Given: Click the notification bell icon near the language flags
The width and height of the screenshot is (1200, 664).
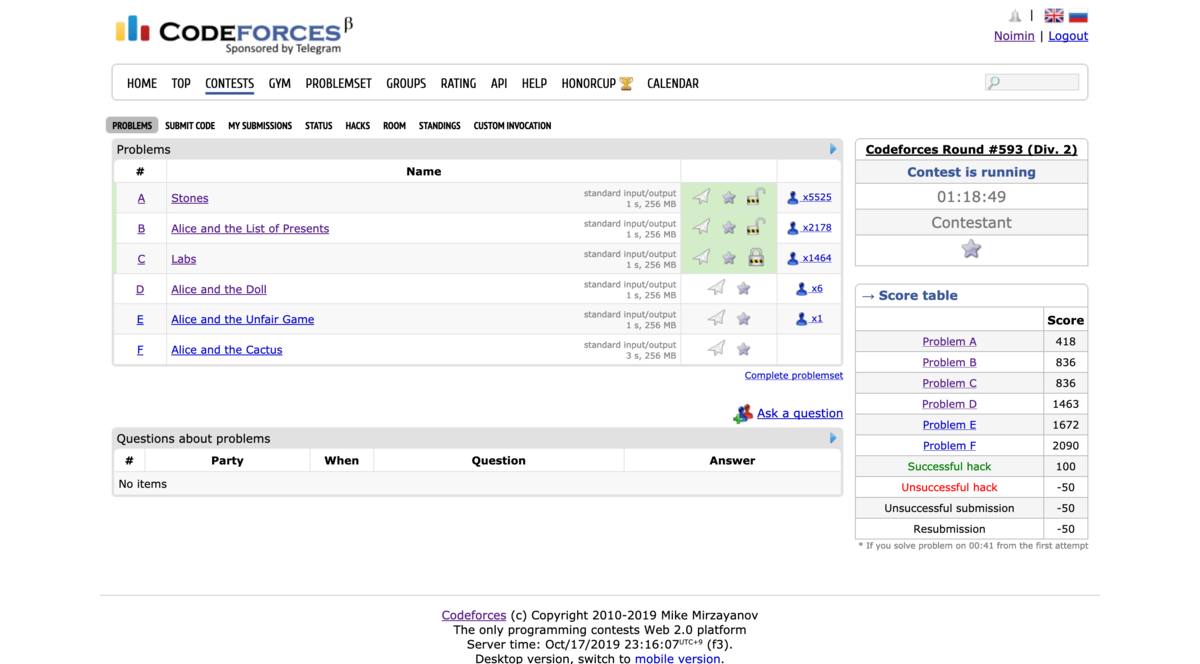Looking at the screenshot, I should 1015,16.
